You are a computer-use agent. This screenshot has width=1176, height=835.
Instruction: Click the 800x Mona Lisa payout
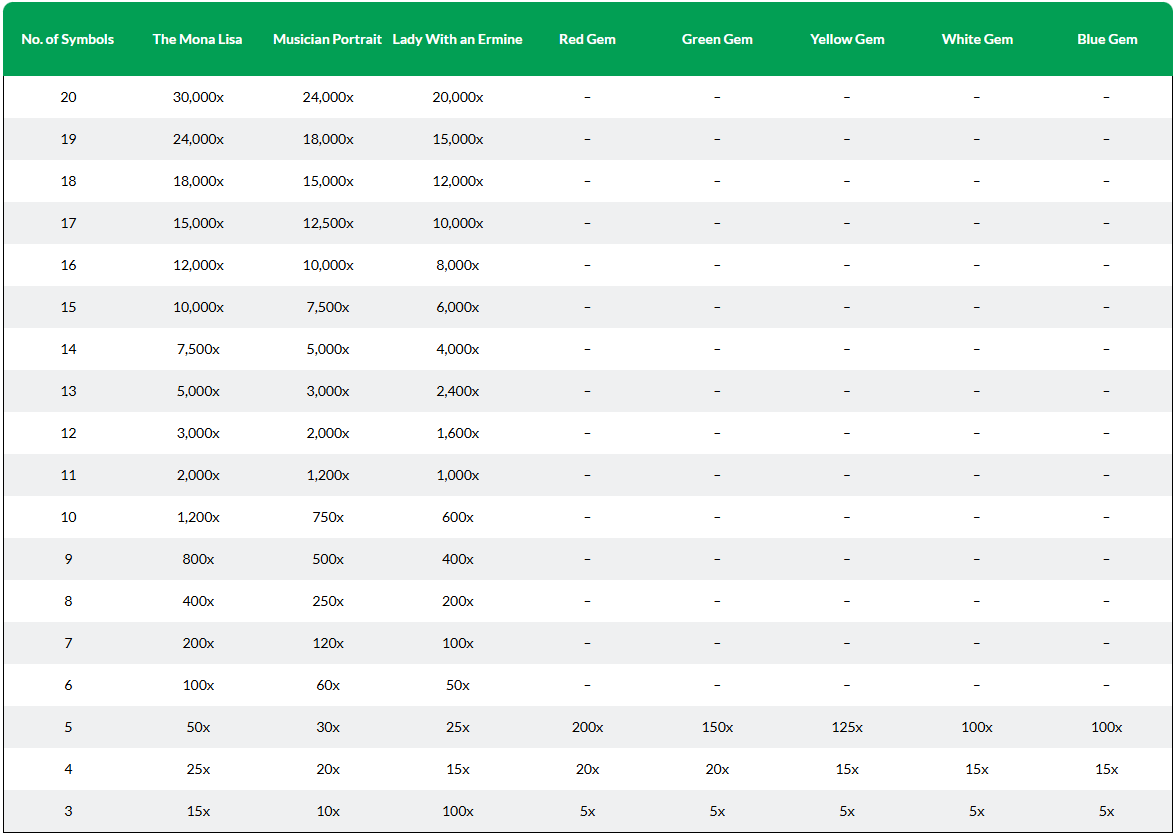point(198,560)
